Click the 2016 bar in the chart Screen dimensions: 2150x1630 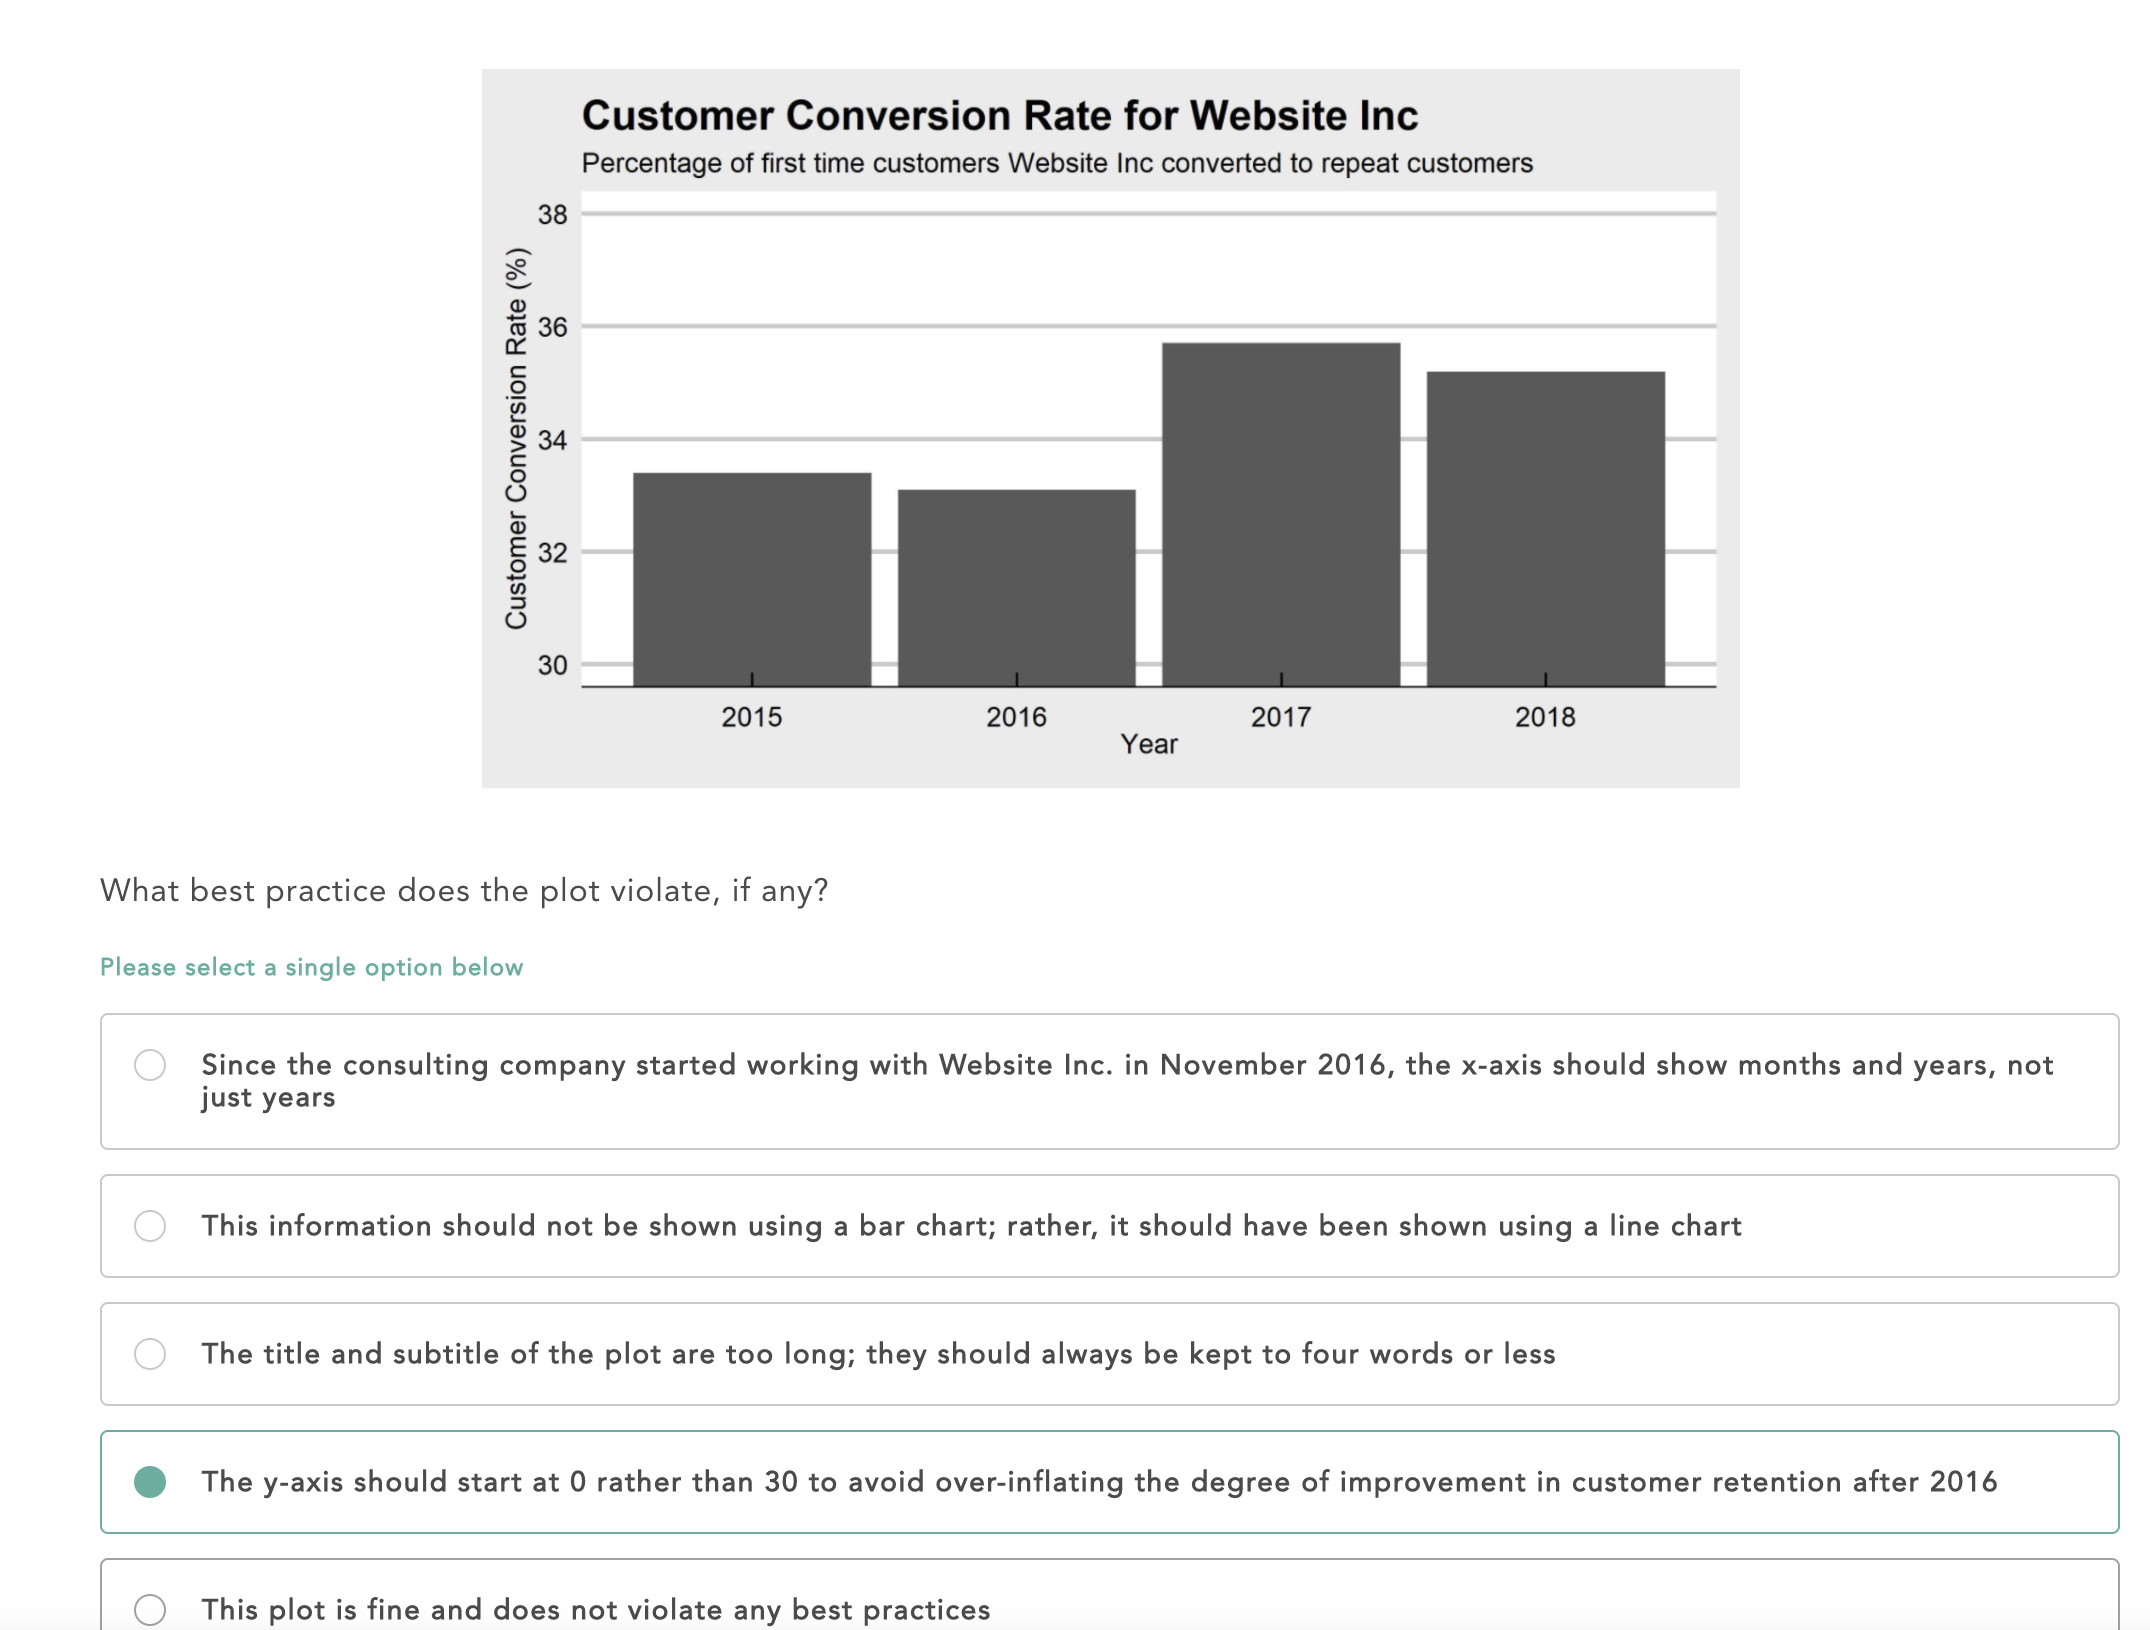point(1016,588)
